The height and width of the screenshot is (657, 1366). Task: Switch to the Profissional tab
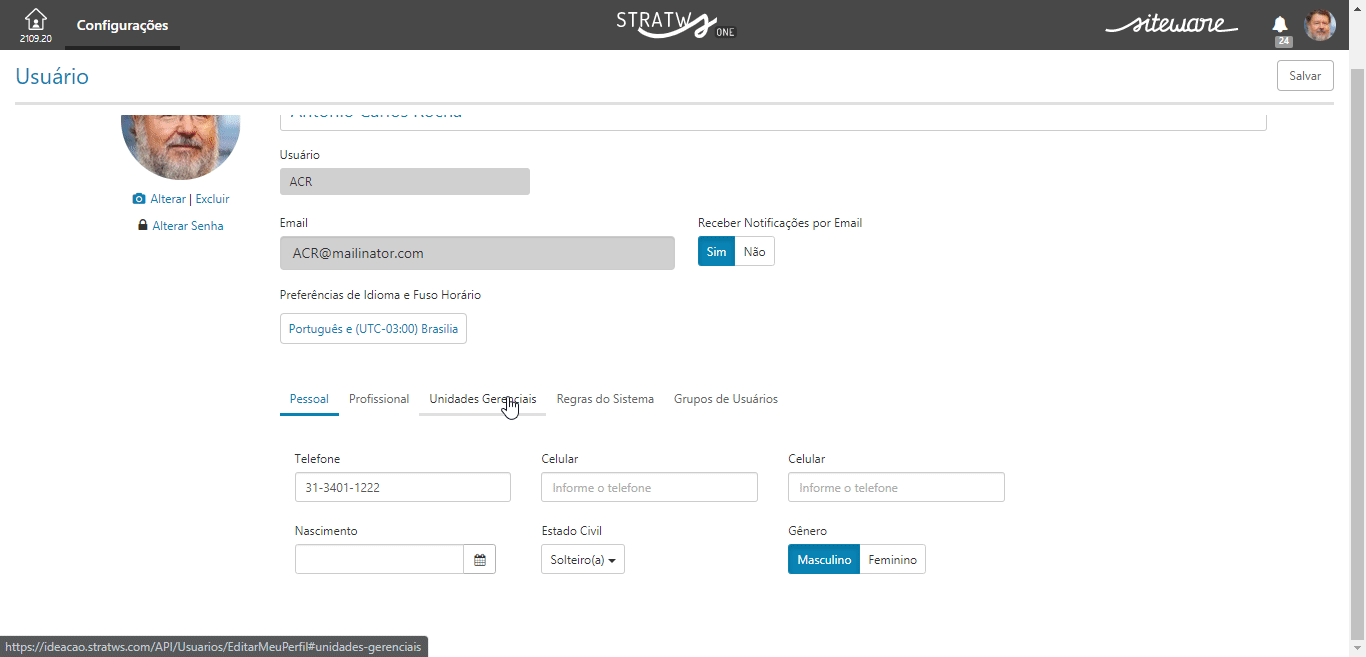[x=379, y=399]
